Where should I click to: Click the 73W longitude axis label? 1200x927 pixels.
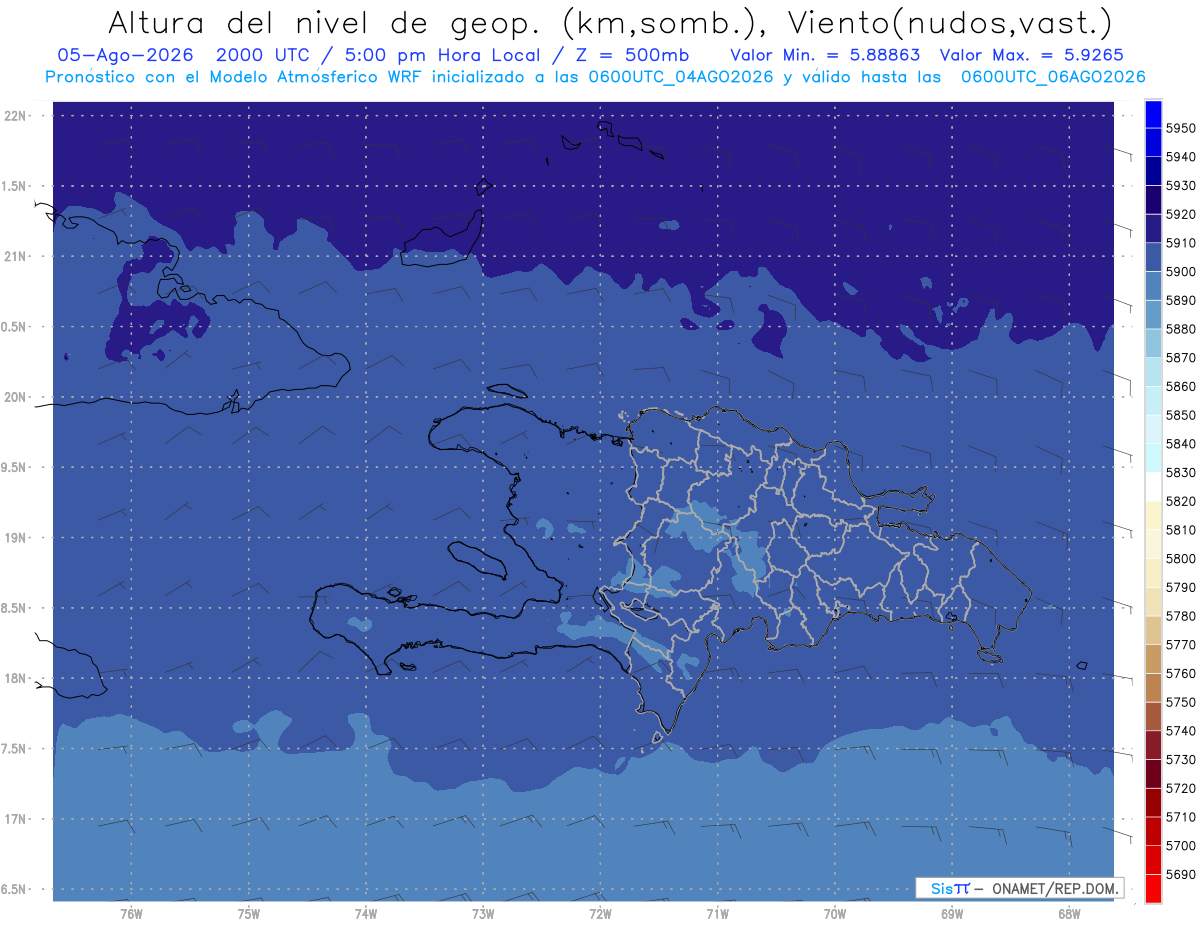483,913
